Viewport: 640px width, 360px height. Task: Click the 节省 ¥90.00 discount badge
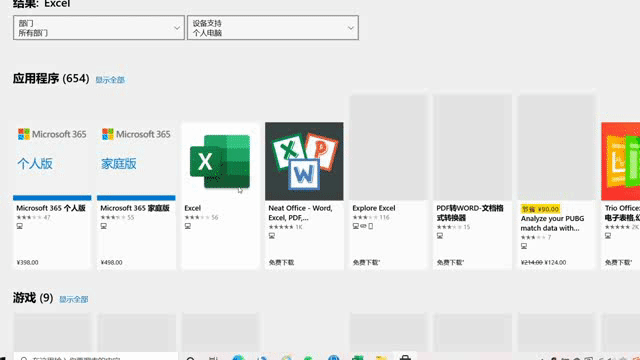point(540,209)
